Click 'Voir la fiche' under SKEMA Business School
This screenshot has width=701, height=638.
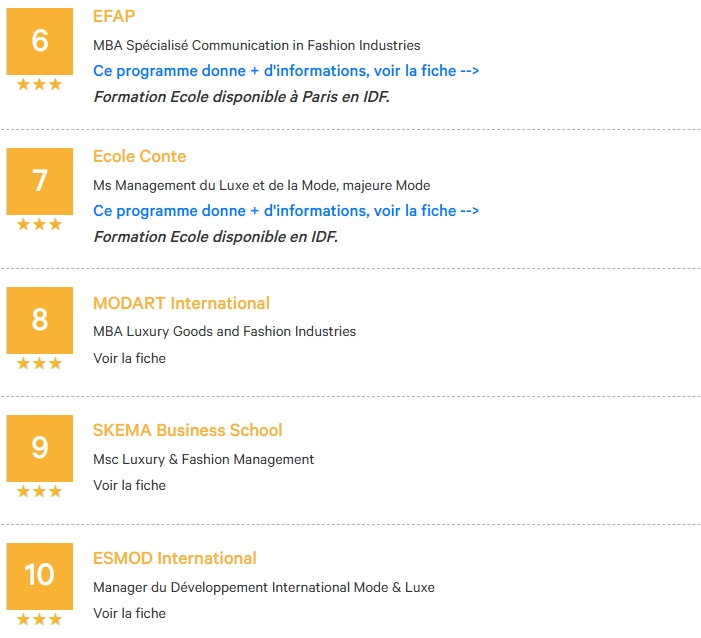coord(130,485)
